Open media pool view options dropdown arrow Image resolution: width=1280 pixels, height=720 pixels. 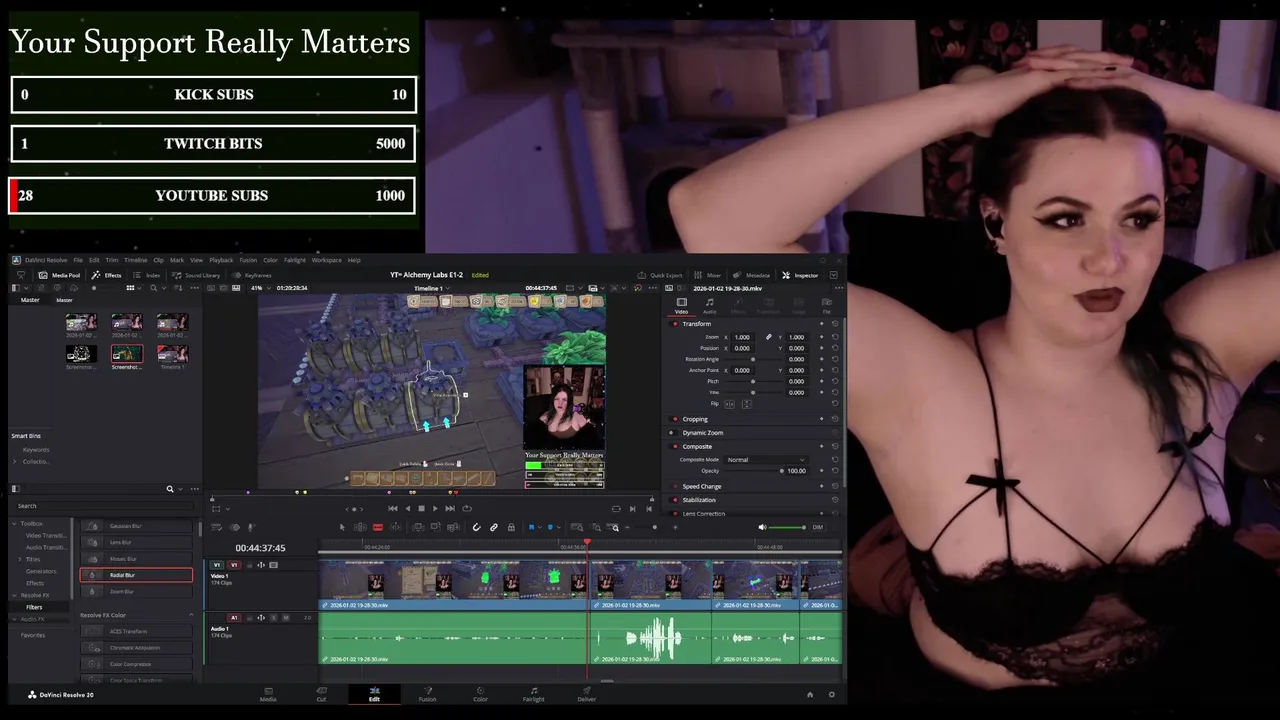(139, 288)
